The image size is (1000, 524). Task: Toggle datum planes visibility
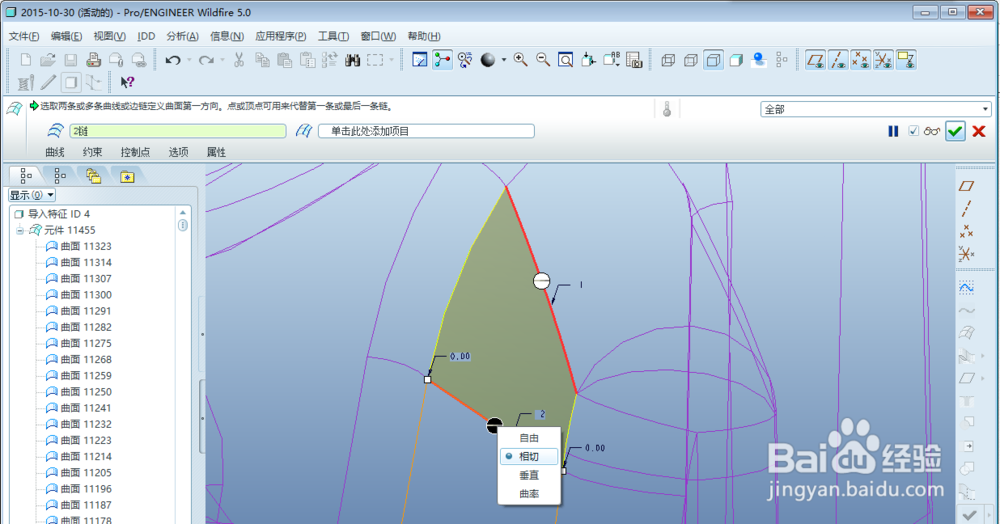(815, 60)
